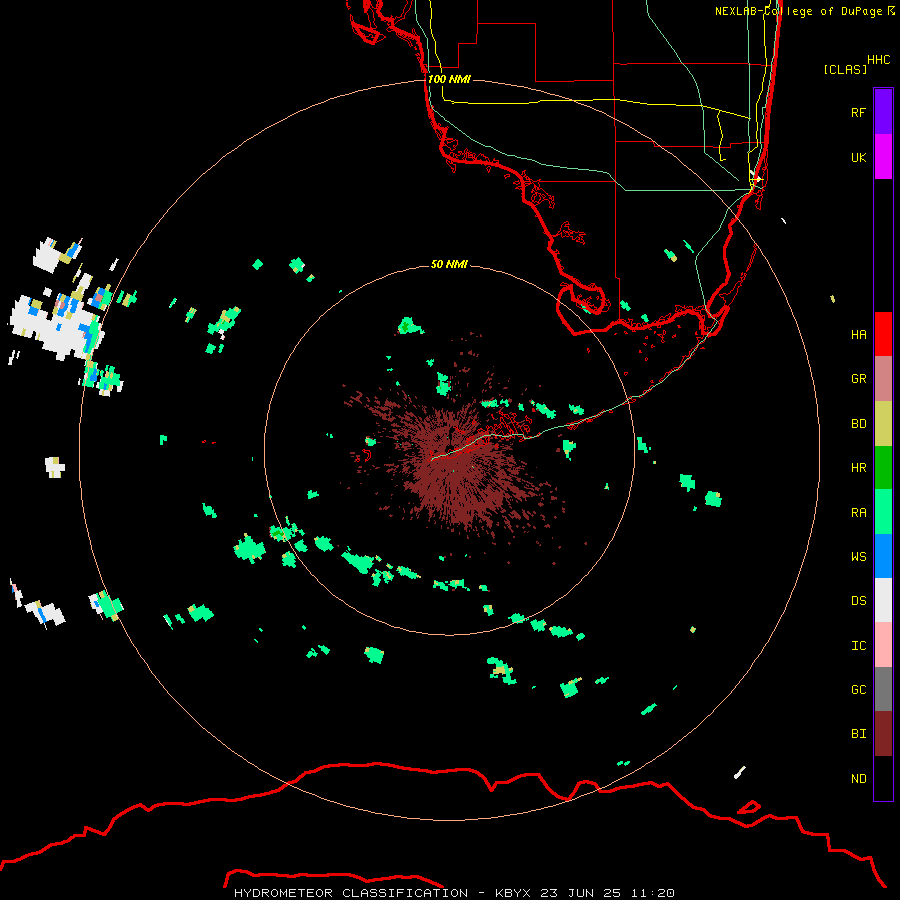Click the HA red legend swatch
The width and height of the screenshot is (900, 900).
click(883, 334)
